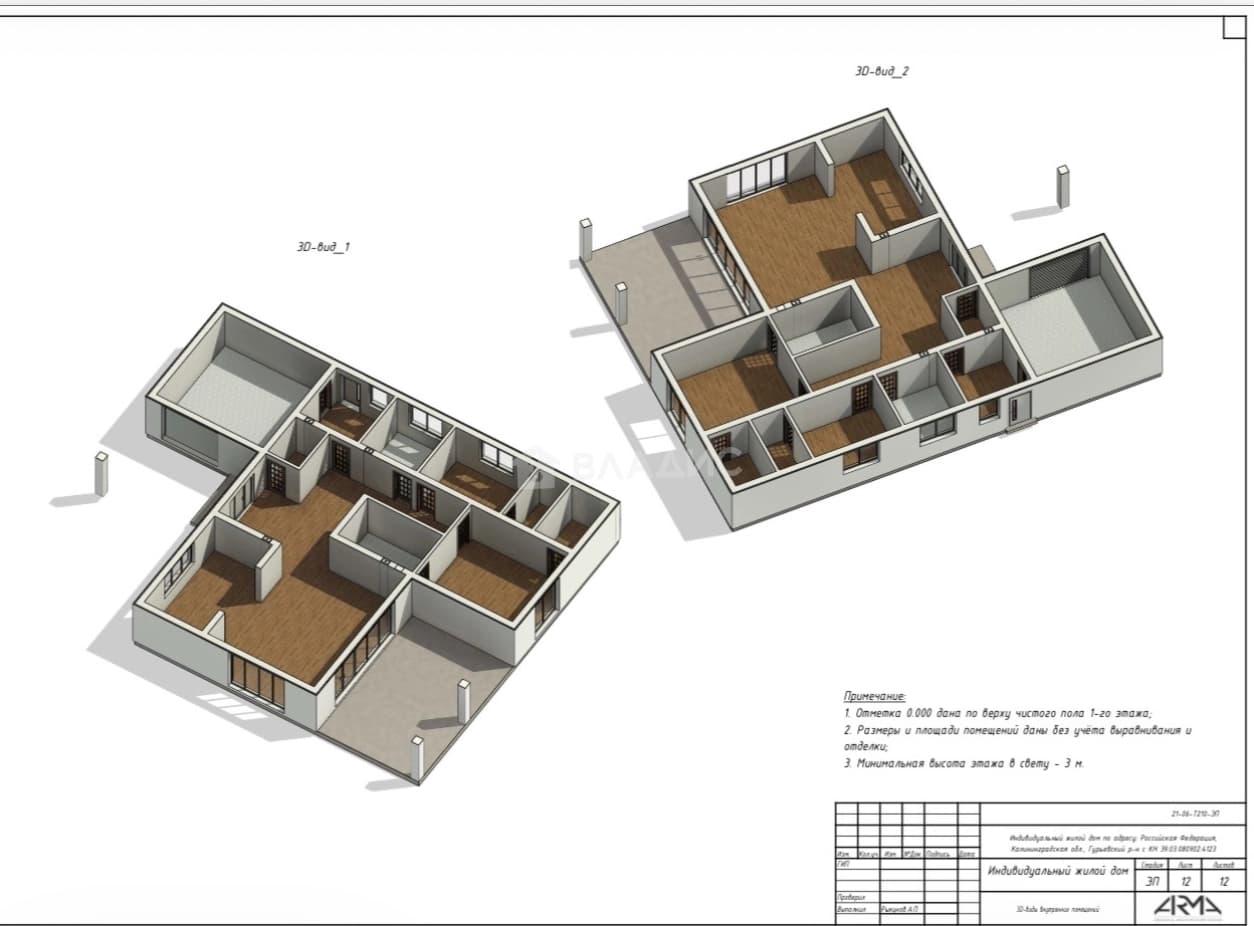The image size is (1254, 926).
Task: Click the 'Стадия' header cell
Action: [x=1152, y=864]
